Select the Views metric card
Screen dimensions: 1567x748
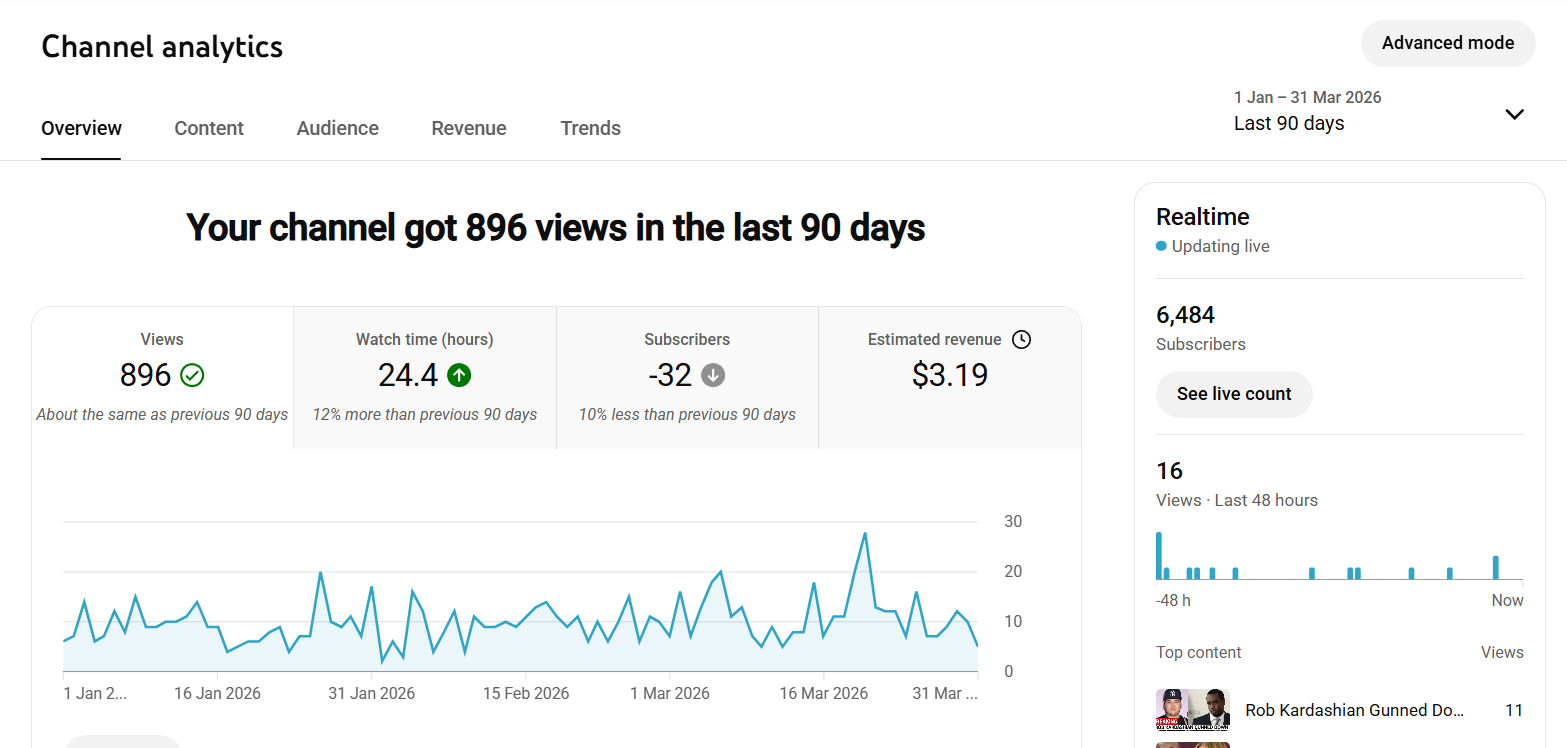pos(162,377)
